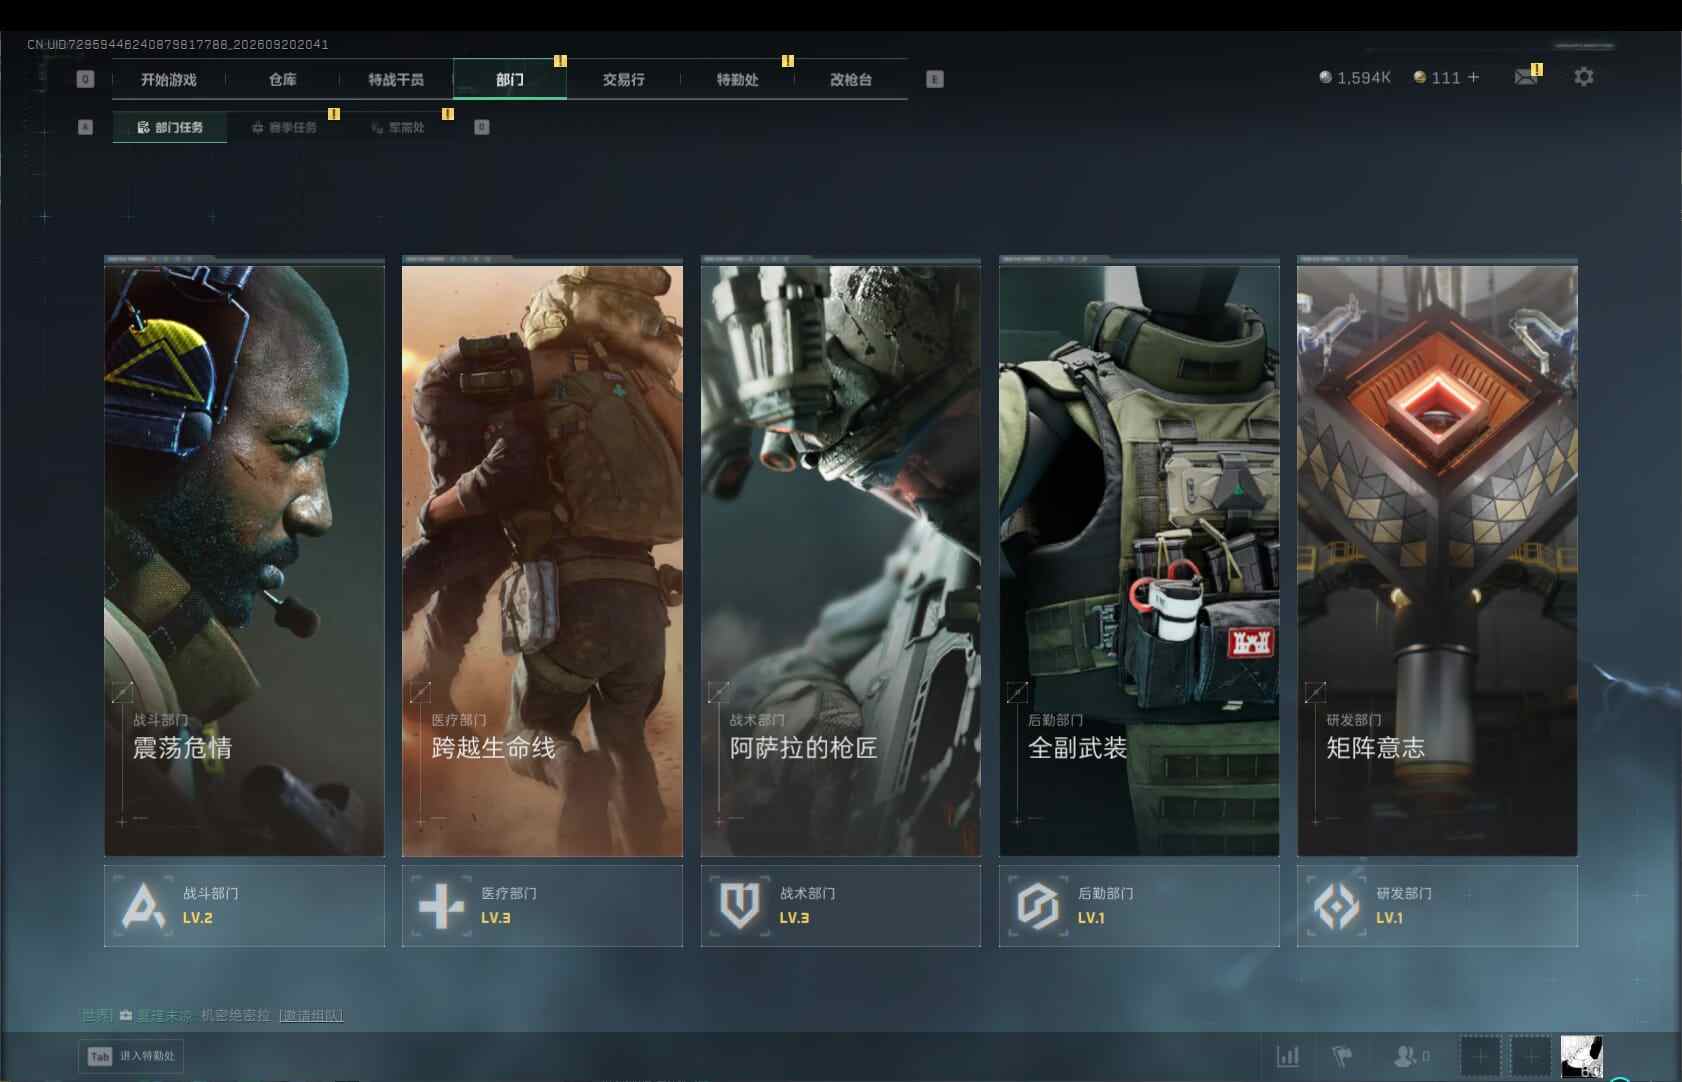
Task: Click the plus to add gold currency
Action: 1473,77
